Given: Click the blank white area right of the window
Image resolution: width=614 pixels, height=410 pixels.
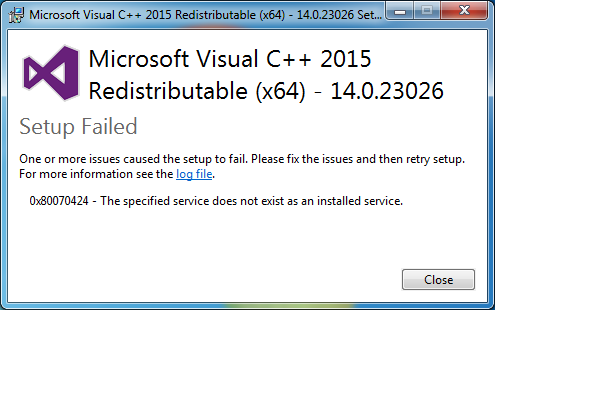Looking at the screenshot, I should click(x=555, y=150).
